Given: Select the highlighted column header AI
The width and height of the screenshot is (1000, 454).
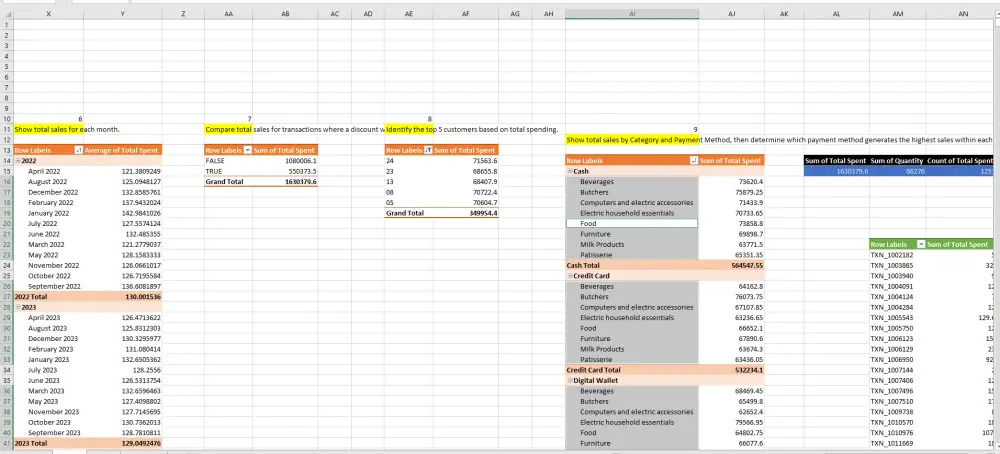Looking at the screenshot, I should 631,13.
